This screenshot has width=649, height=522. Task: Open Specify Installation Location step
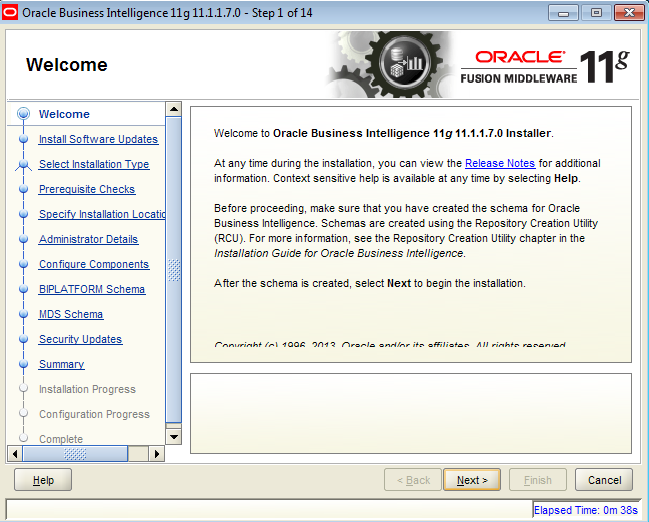[102, 214]
